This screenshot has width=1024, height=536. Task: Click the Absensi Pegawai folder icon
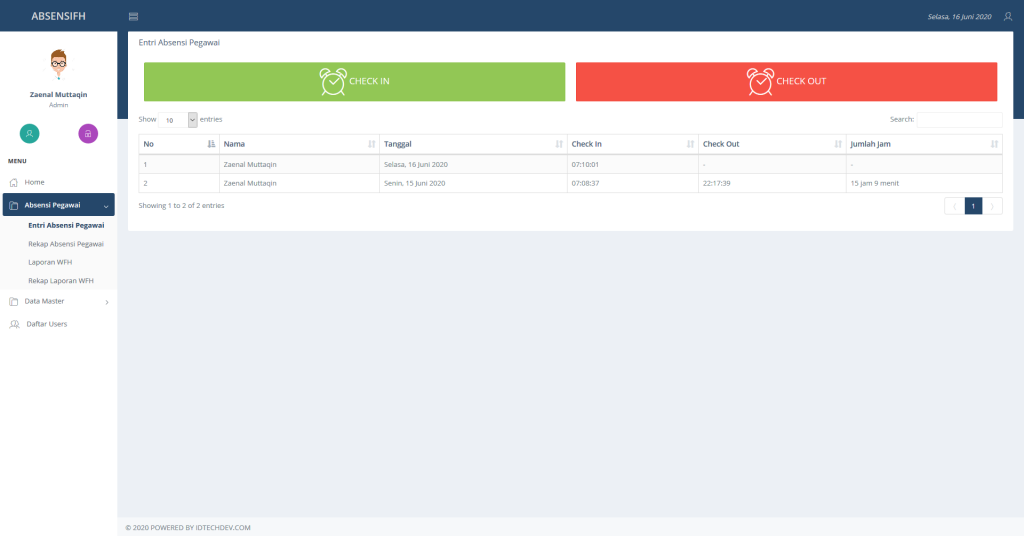coord(14,205)
